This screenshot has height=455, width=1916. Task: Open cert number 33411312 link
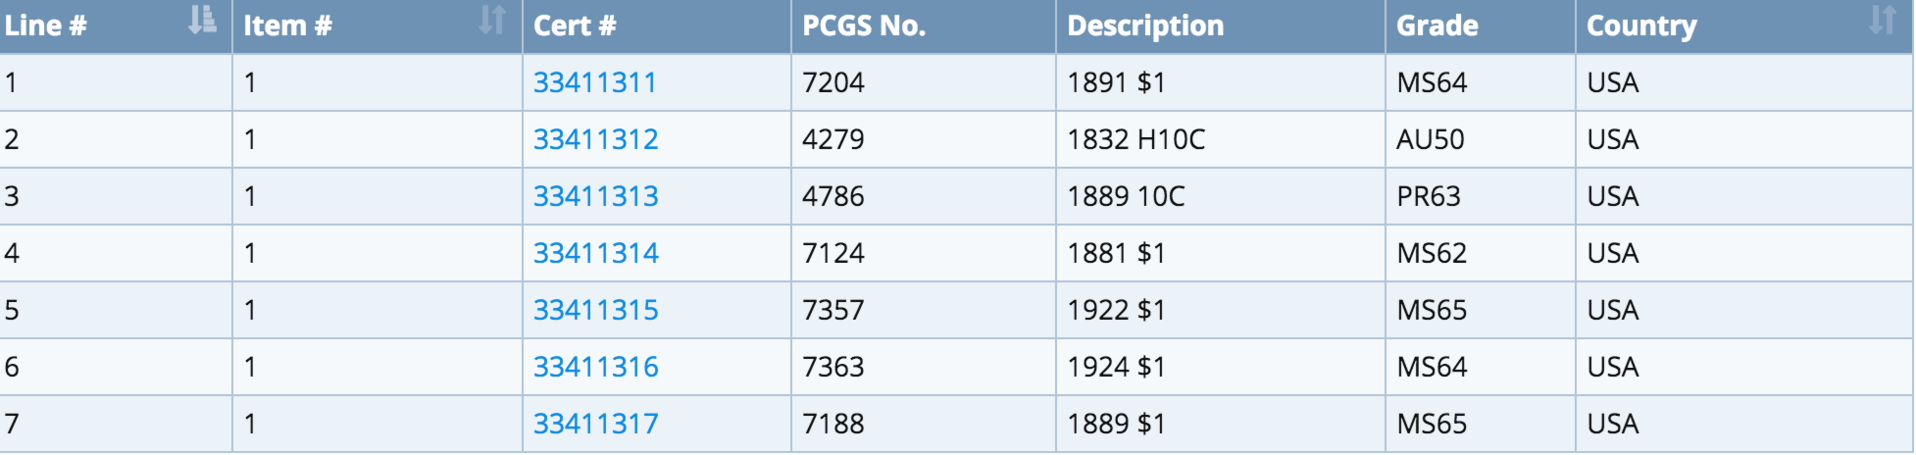(596, 140)
